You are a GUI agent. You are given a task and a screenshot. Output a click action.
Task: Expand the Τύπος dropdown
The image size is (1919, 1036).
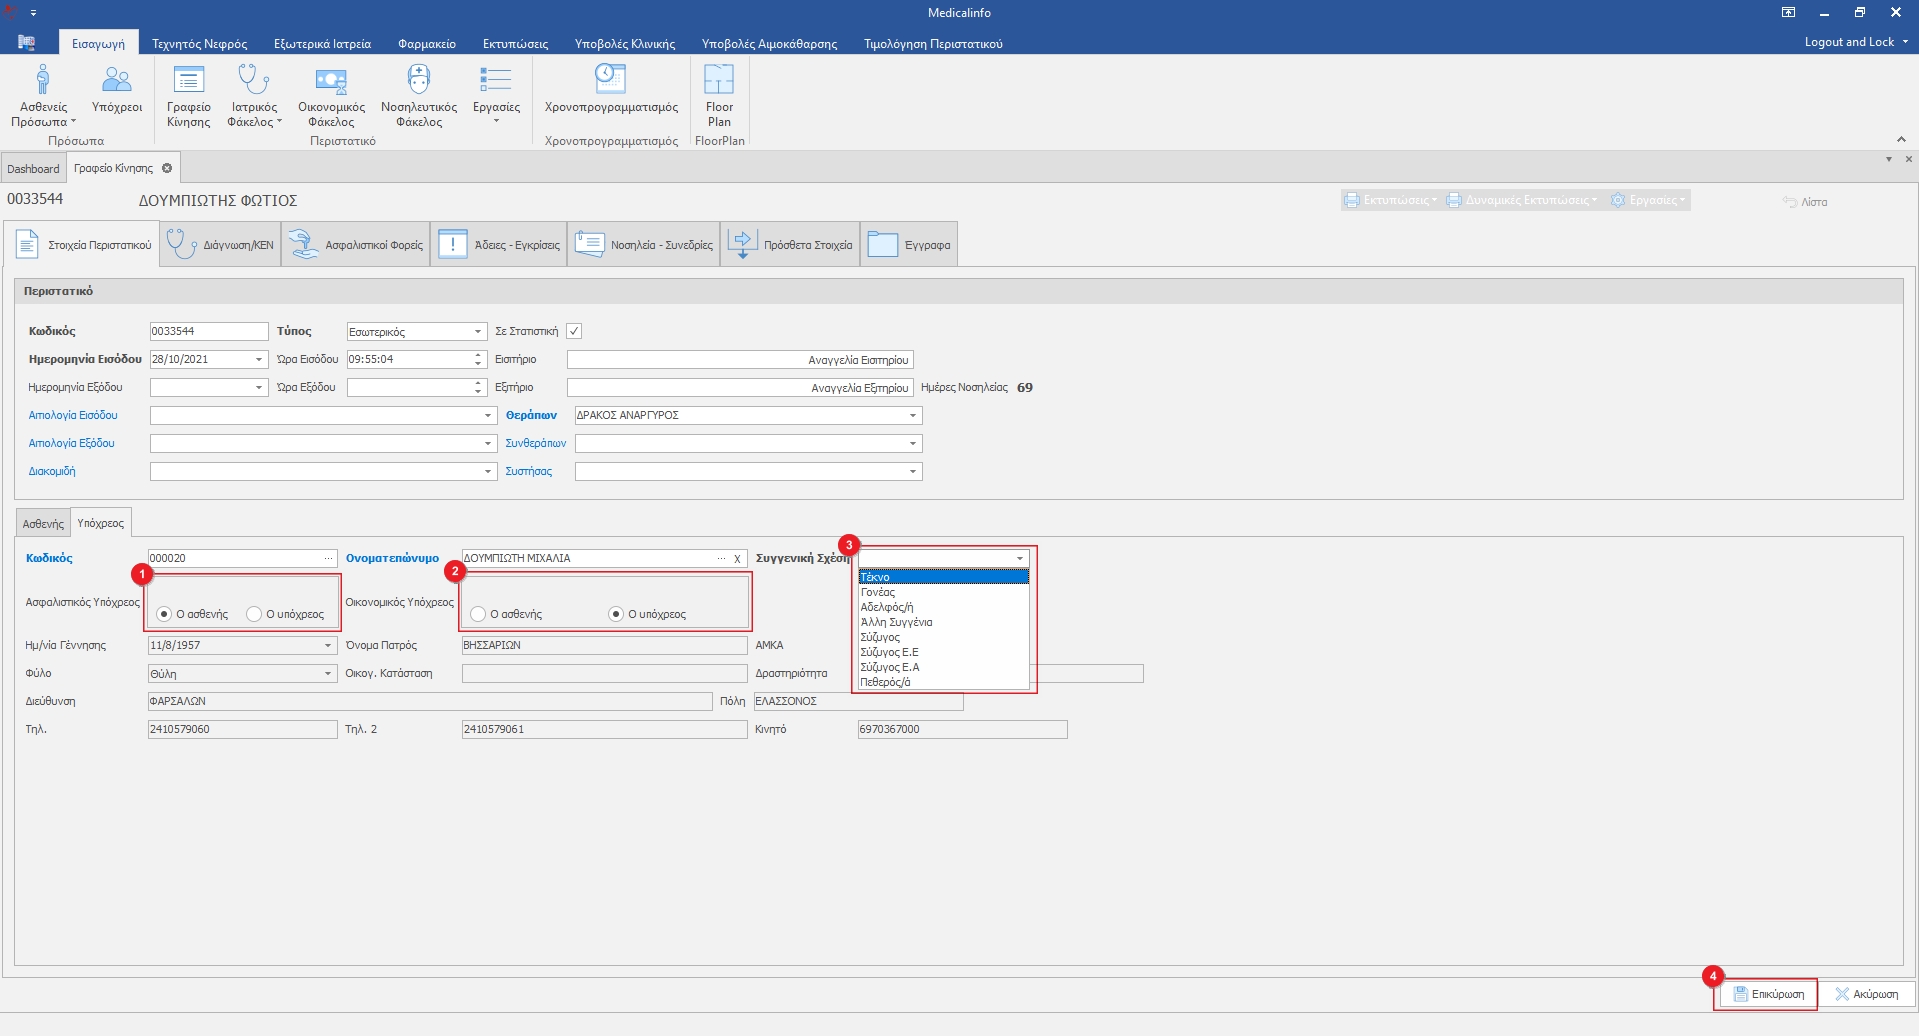click(477, 332)
